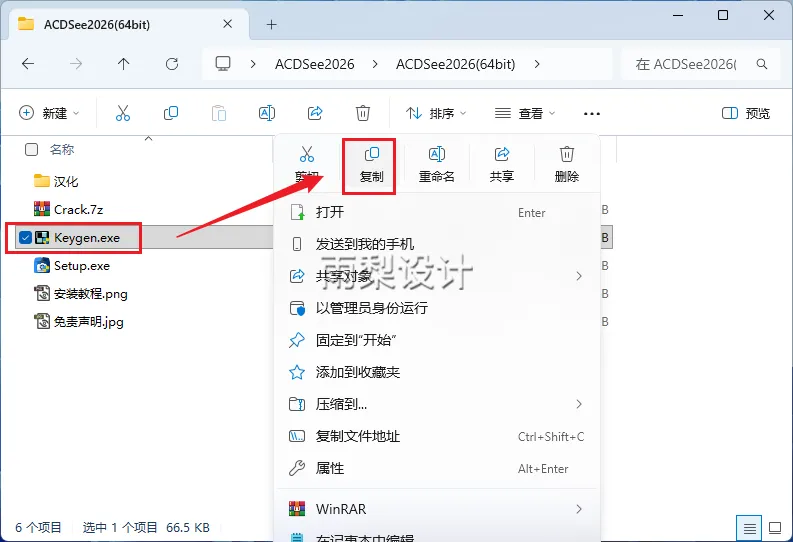Expand the 压缩到... submenu
The height and width of the screenshot is (542, 793).
coord(579,404)
